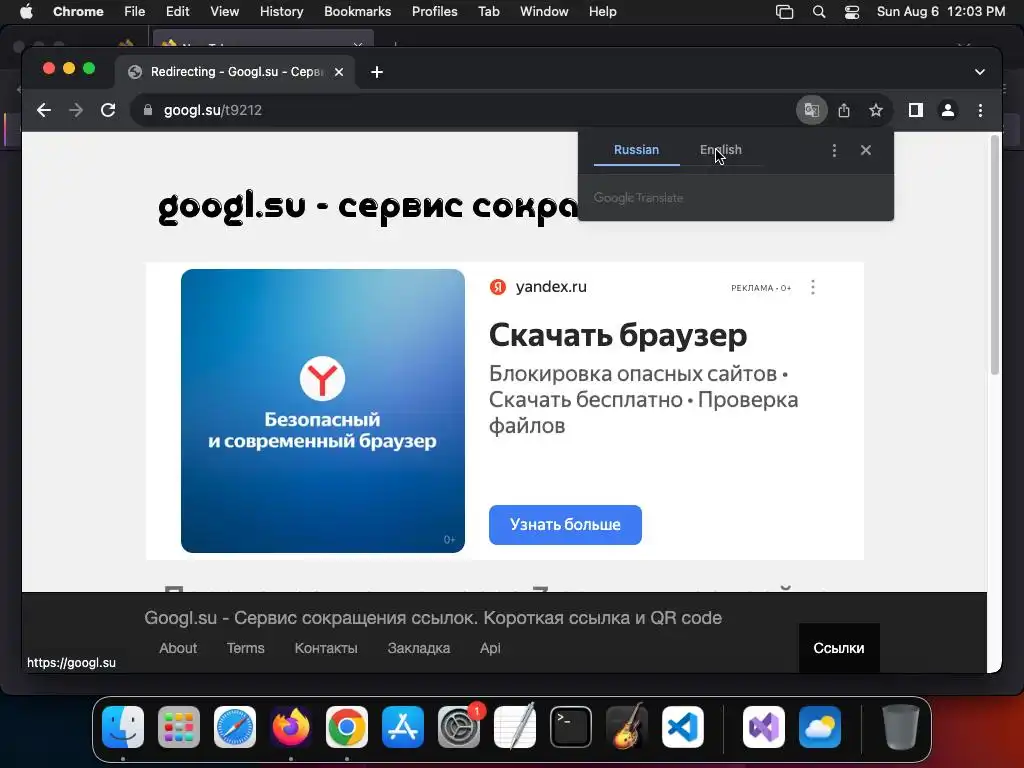Open Launchpad from the Dock
The image size is (1024, 768).
click(179, 727)
